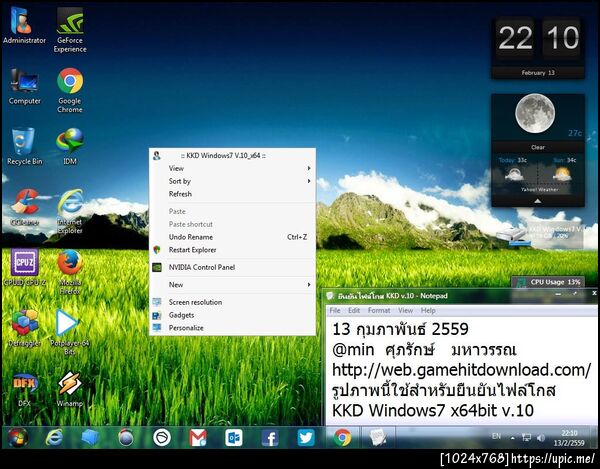Choose Undo Rename in context menu
This screenshot has width=600, height=469.
click(233, 237)
